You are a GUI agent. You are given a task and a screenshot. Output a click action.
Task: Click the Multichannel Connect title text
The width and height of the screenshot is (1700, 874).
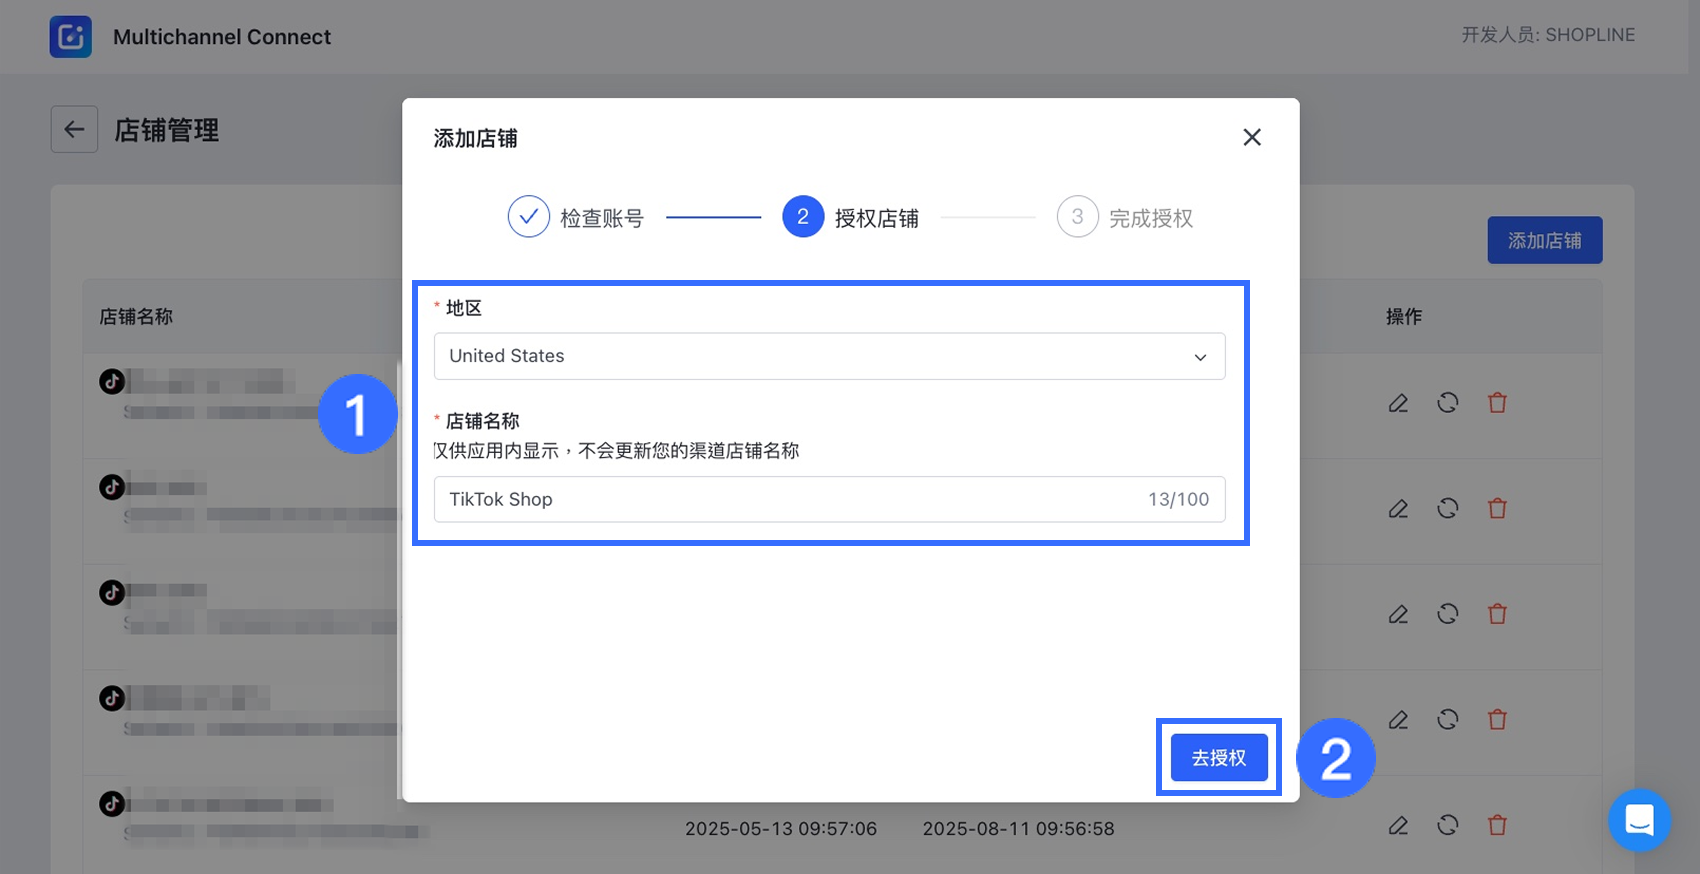pyautogui.click(x=222, y=37)
